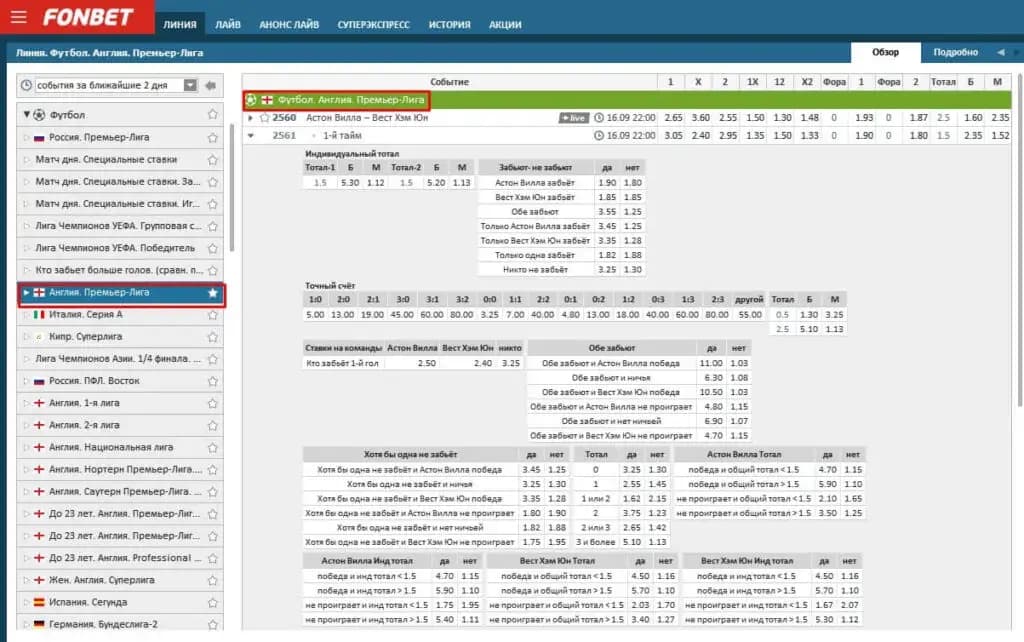This screenshot has height=642, width=1024.
Task: Favorite event 2560 with its star
Action: [264, 118]
